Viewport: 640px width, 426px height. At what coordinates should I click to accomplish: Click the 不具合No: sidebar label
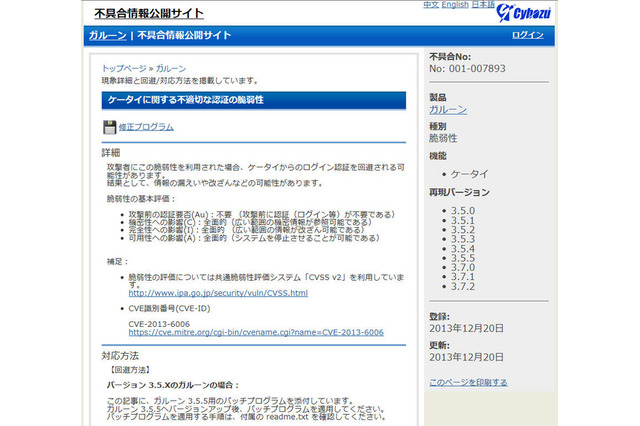(x=450, y=57)
